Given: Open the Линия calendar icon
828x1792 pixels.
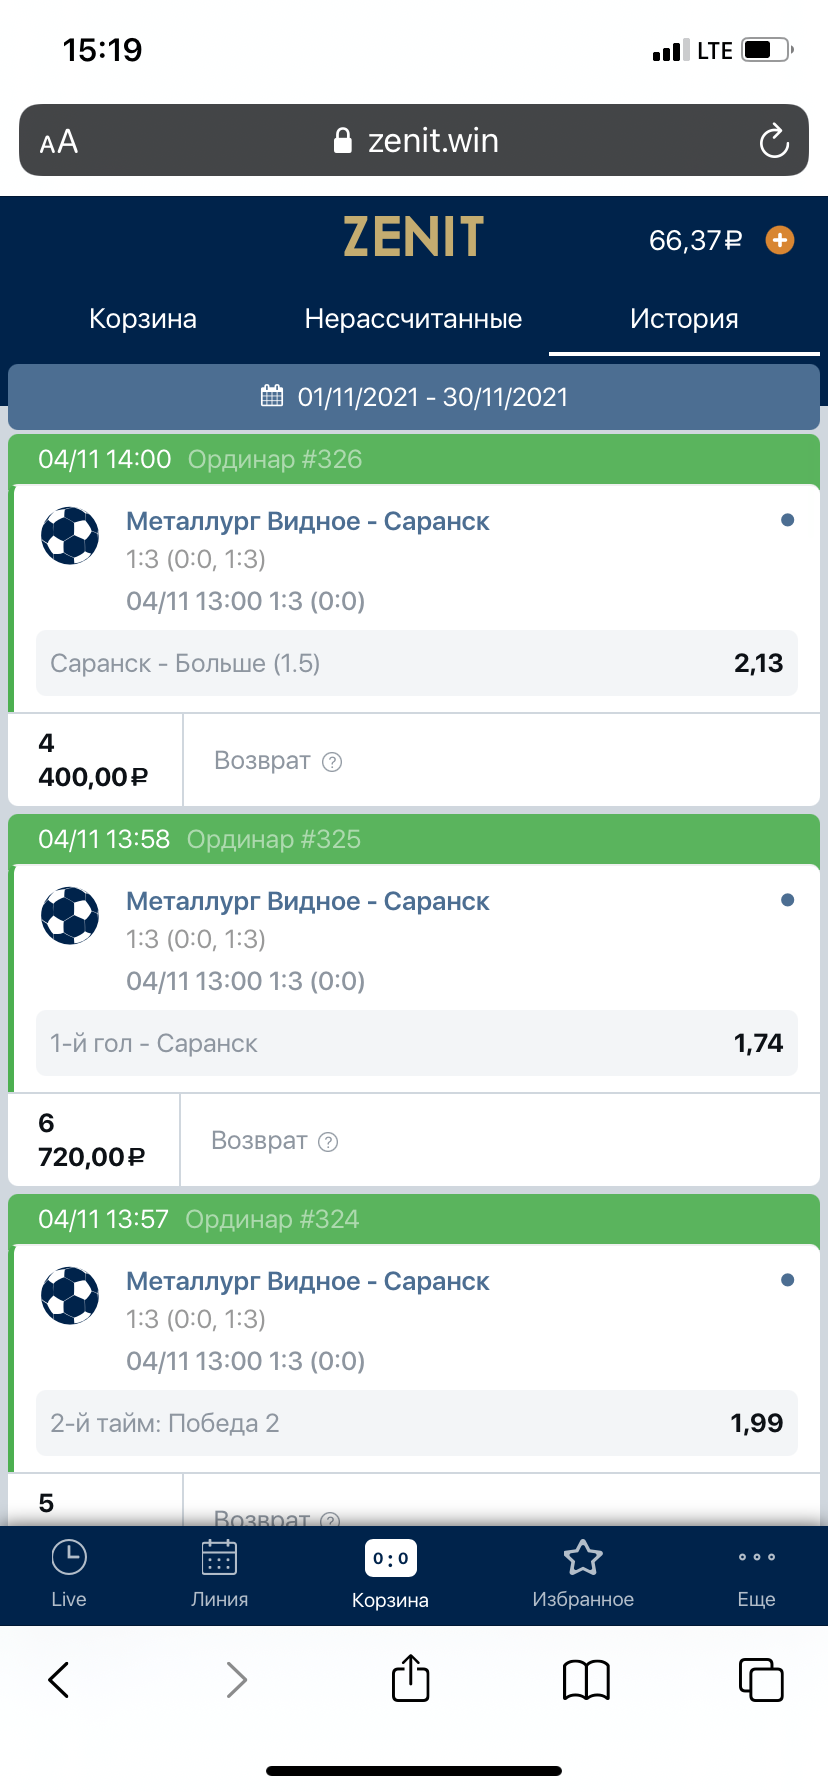Looking at the screenshot, I should (219, 1558).
